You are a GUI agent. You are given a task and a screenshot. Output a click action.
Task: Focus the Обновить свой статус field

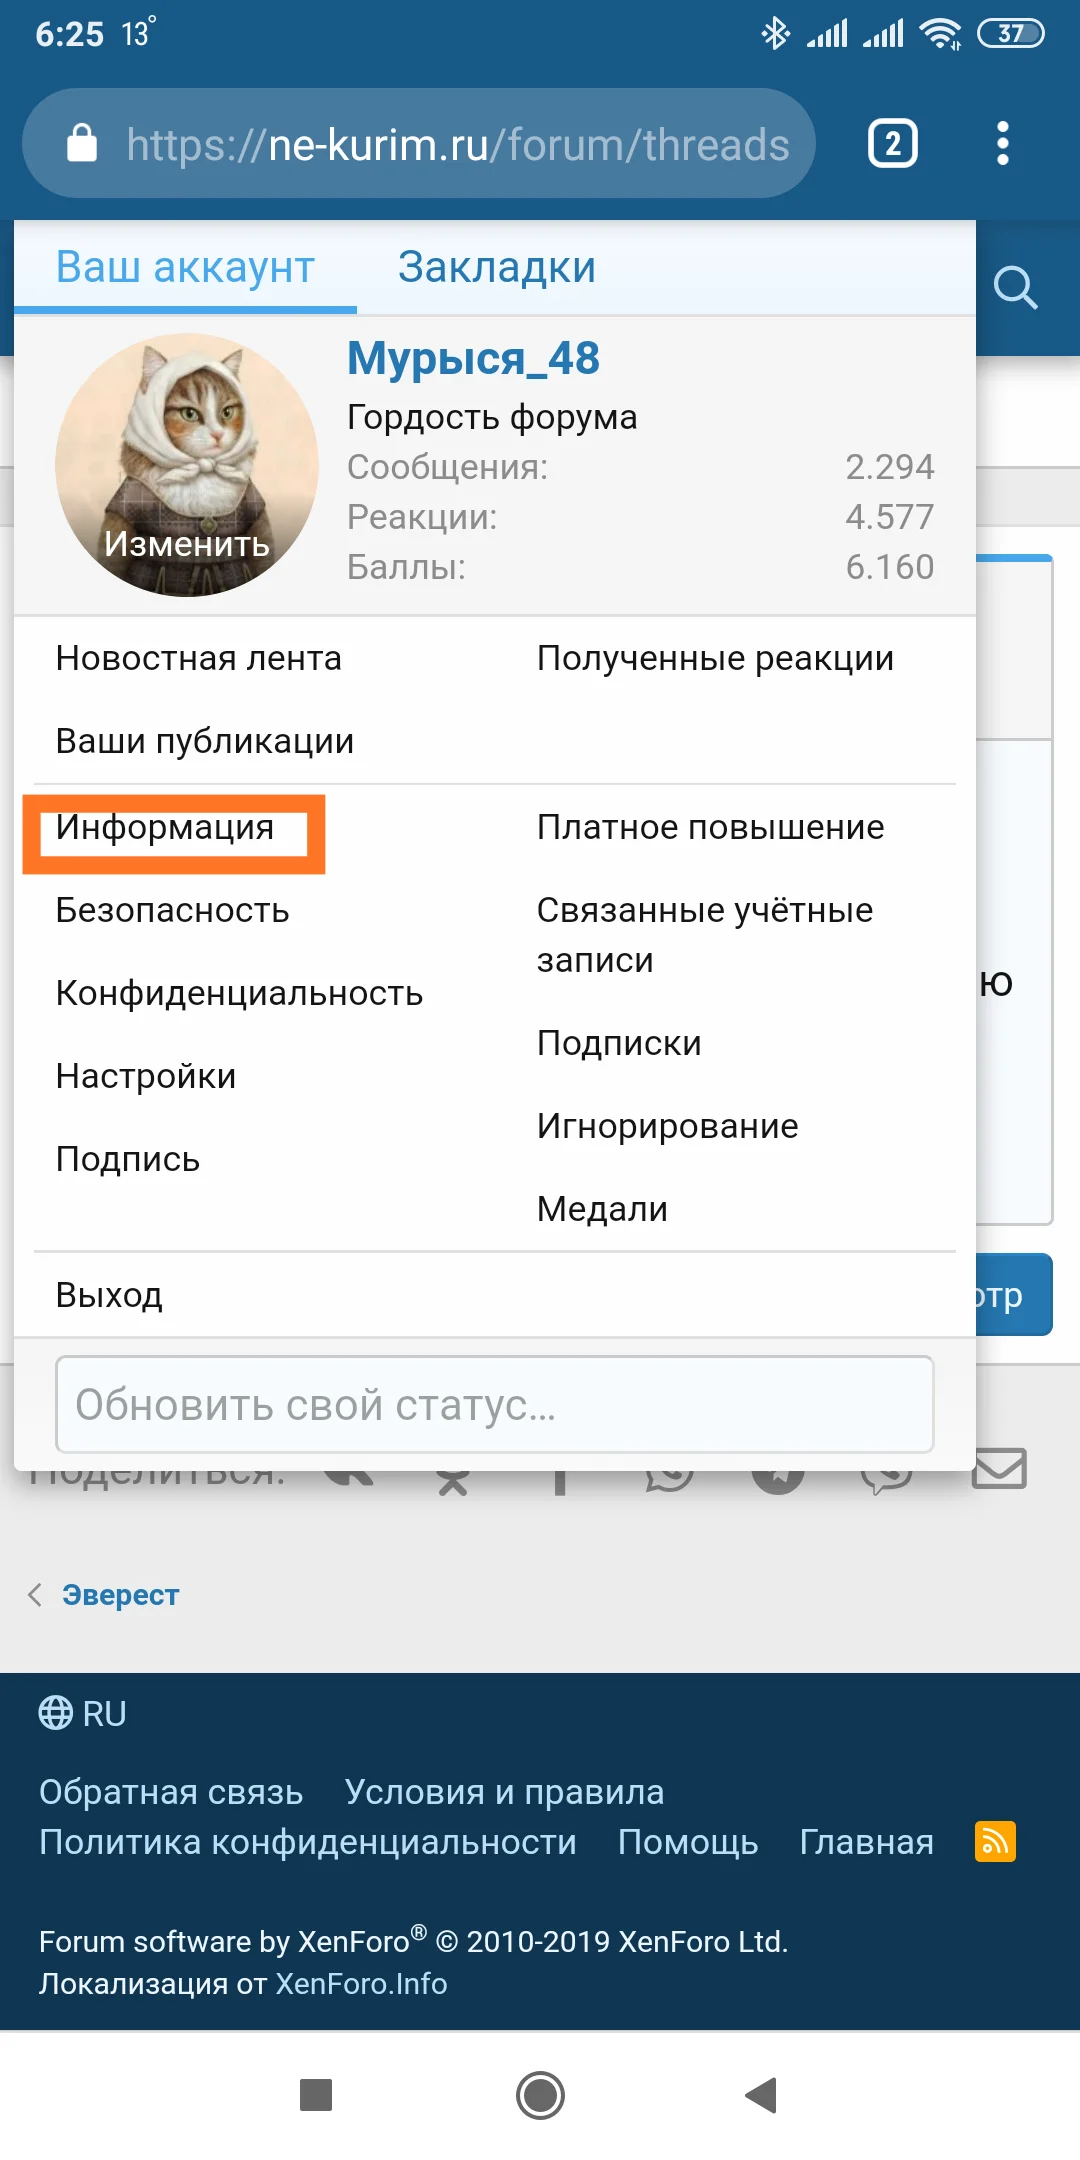(x=494, y=1405)
